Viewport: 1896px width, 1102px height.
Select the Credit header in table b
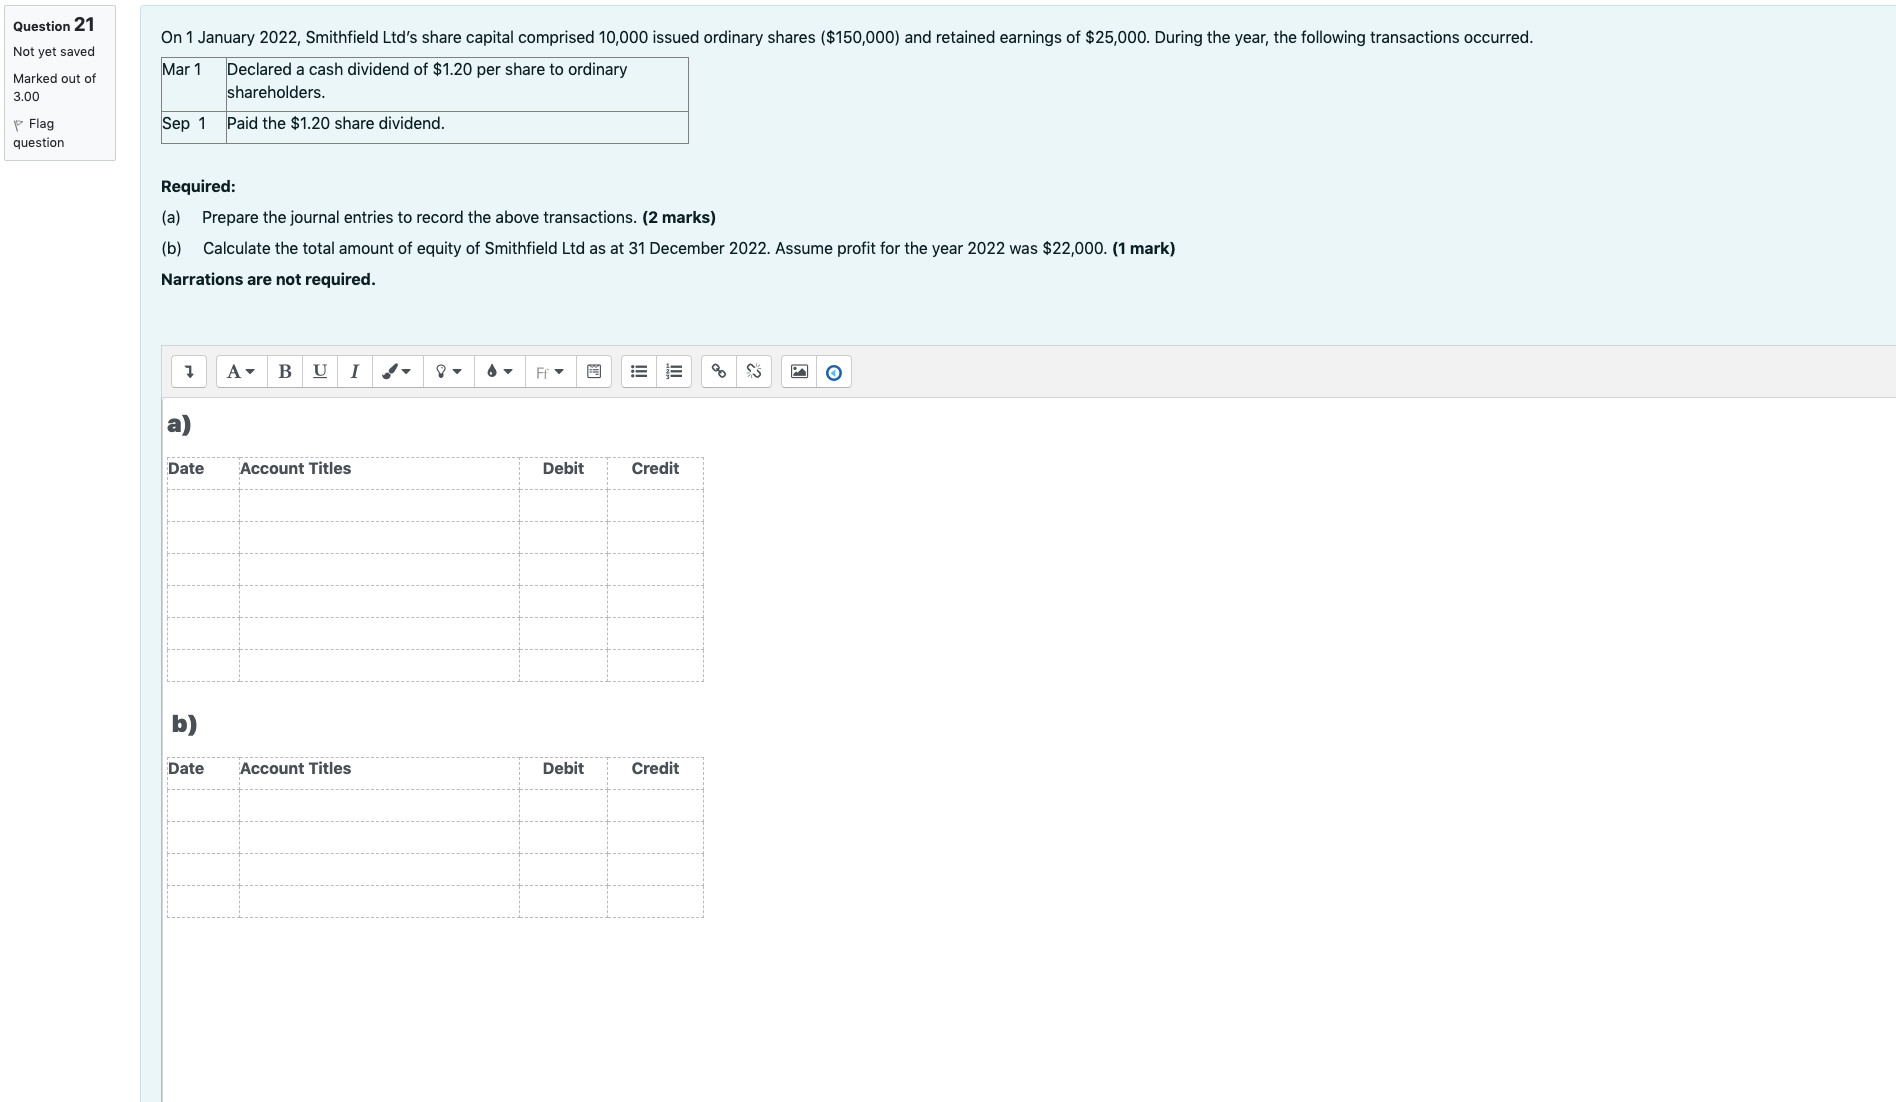click(x=655, y=769)
